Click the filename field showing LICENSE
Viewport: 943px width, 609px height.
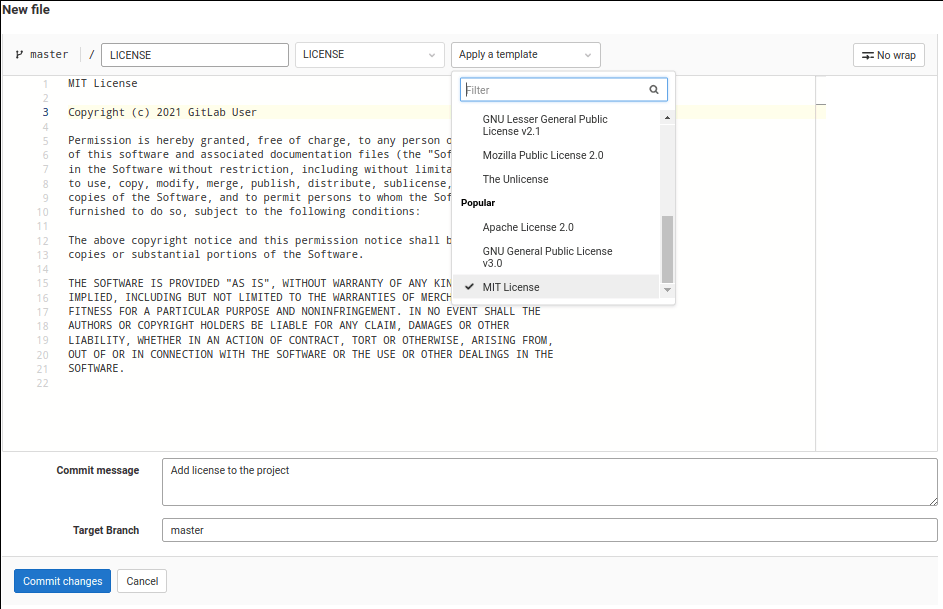tap(194, 54)
